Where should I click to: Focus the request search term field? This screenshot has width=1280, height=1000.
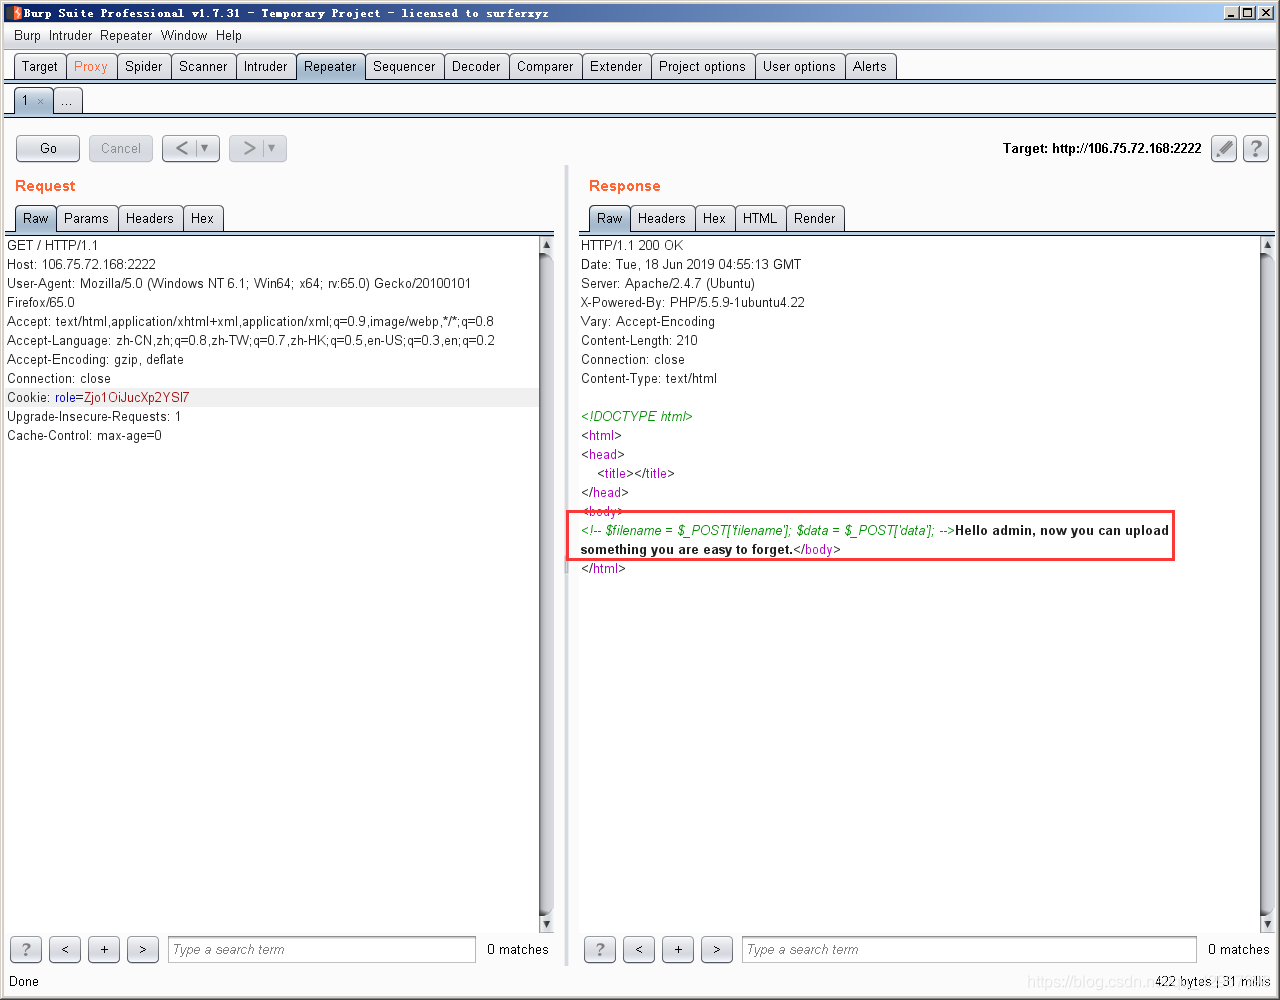[322, 949]
